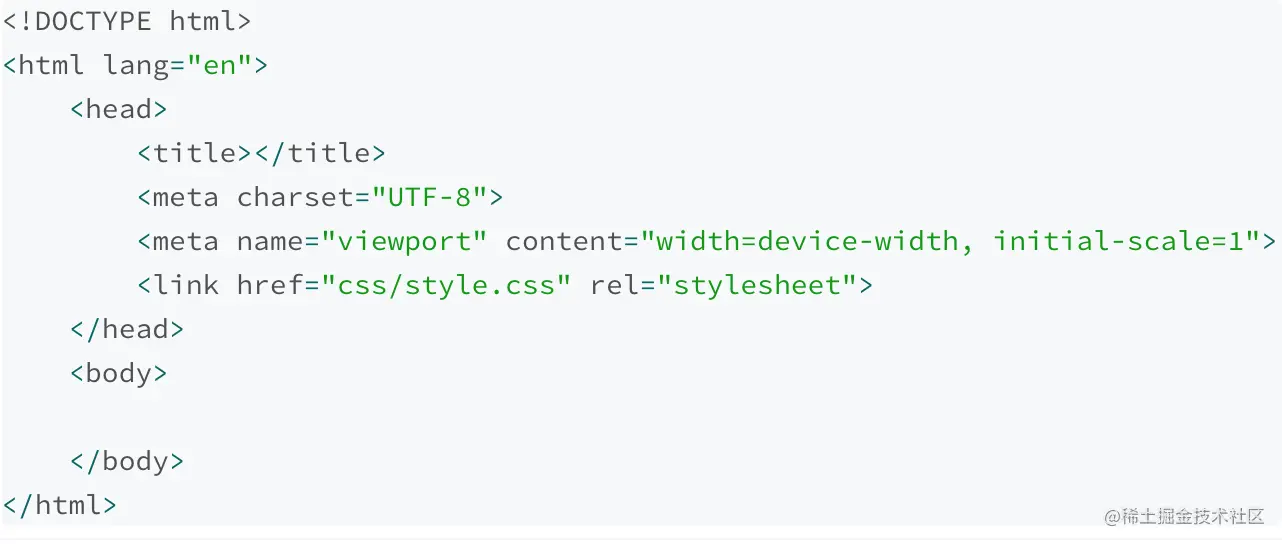Click the closing body tag
Viewport: 1282px width, 544px height.
[x=127, y=461]
